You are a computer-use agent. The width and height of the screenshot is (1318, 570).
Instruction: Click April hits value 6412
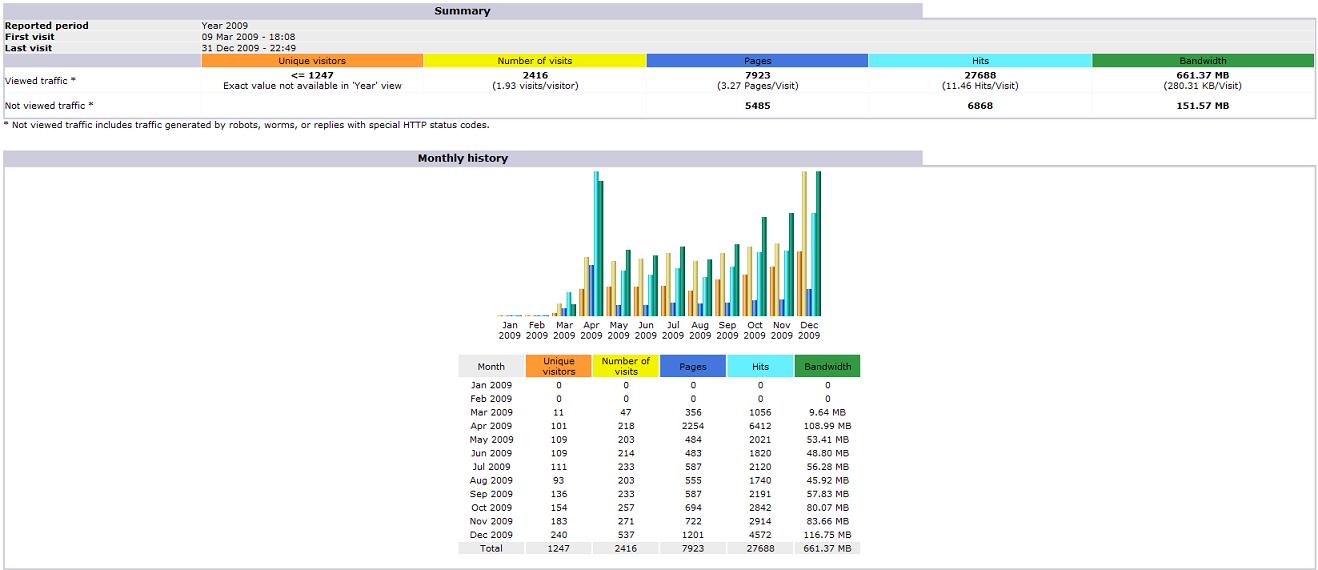(x=760, y=425)
